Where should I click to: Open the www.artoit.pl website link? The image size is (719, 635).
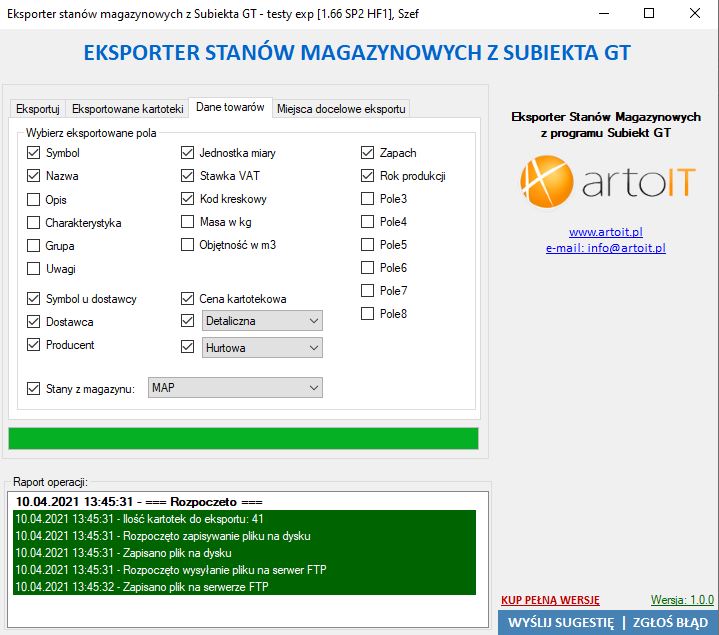point(605,232)
